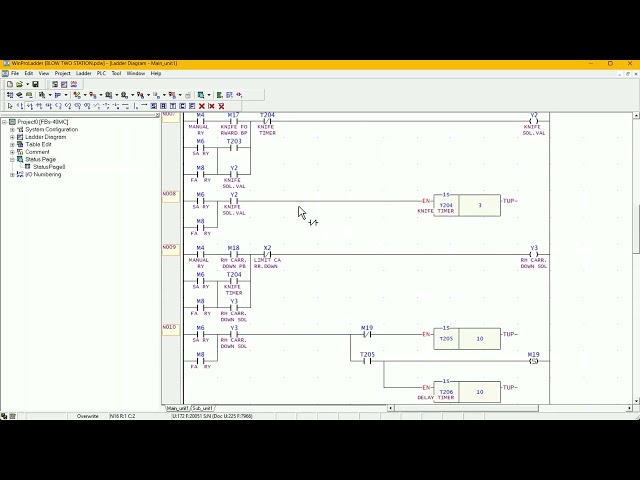640x480 pixels.
Task: Select the M19 set coil output
Action: [x=533, y=361]
